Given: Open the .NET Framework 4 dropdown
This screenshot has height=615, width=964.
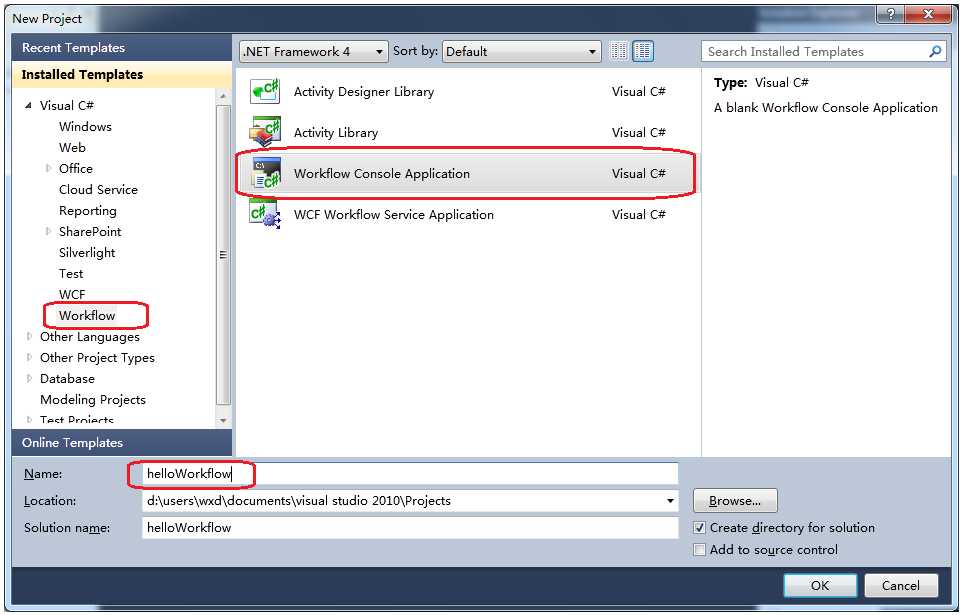Looking at the screenshot, I should tap(314, 52).
